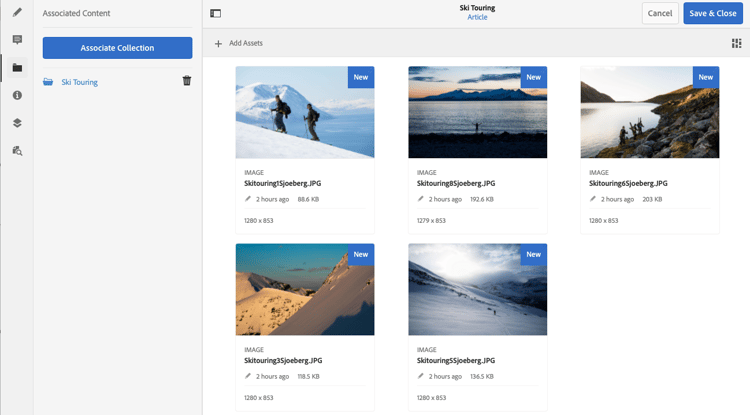Image resolution: width=750 pixels, height=415 pixels.
Task: Select the Skitouring1Sjoeberg.JPG skiers thumbnail
Action: click(305, 112)
